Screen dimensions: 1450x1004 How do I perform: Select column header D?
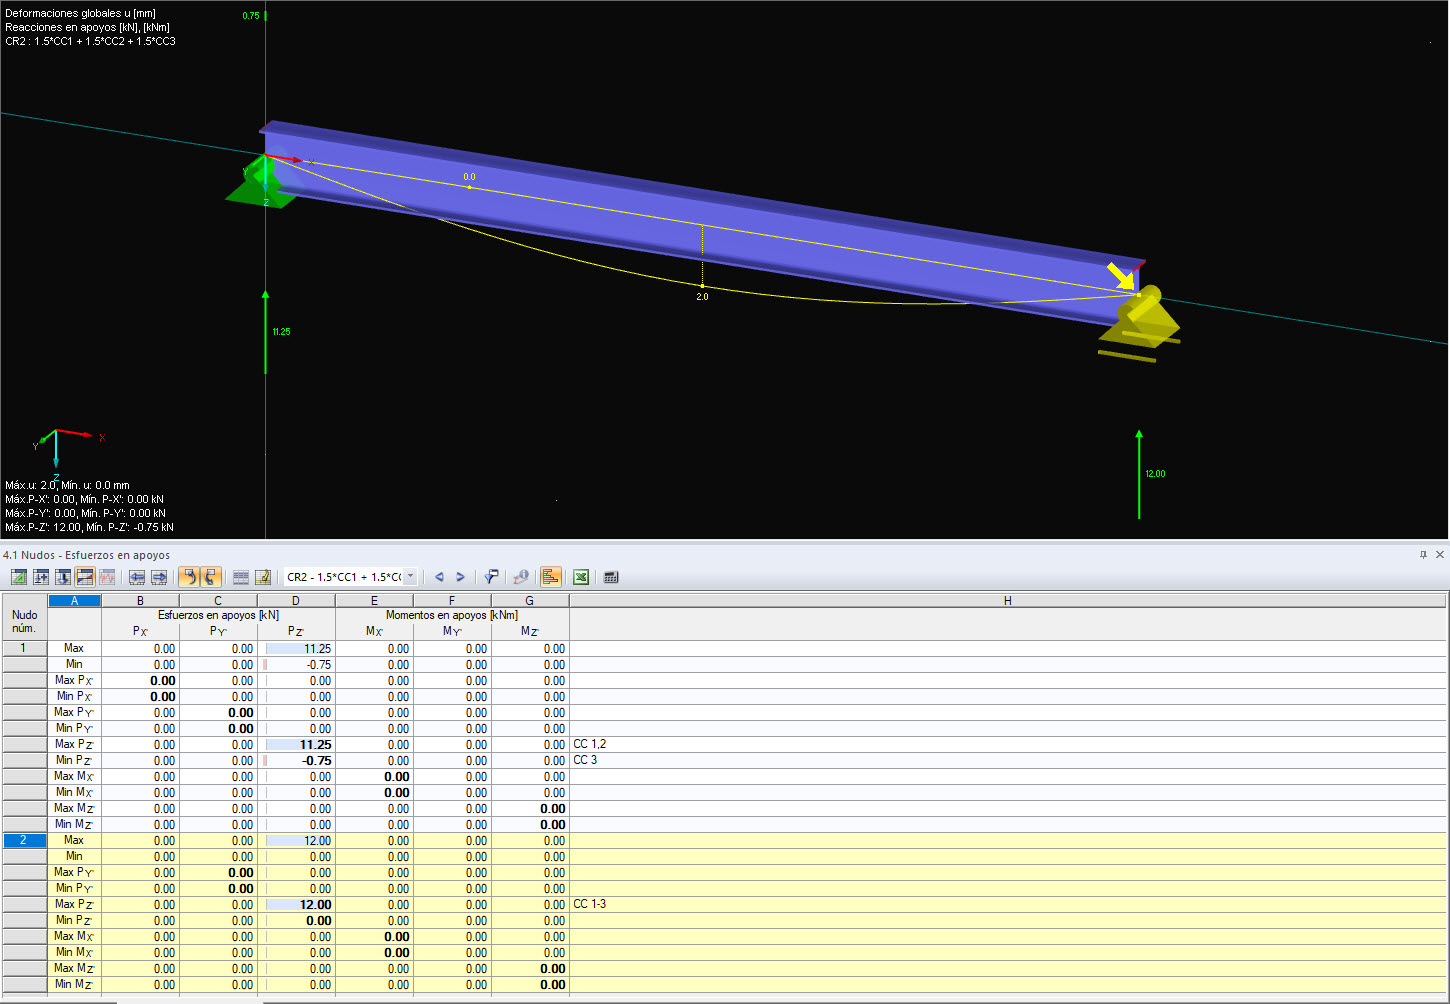coord(296,601)
